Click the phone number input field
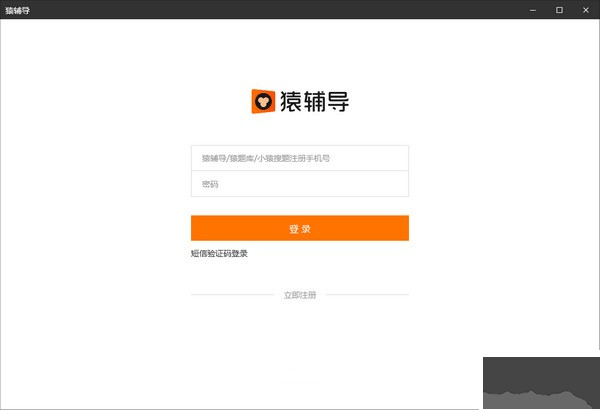This screenshot has width=600, height=410. click(300, 158)
